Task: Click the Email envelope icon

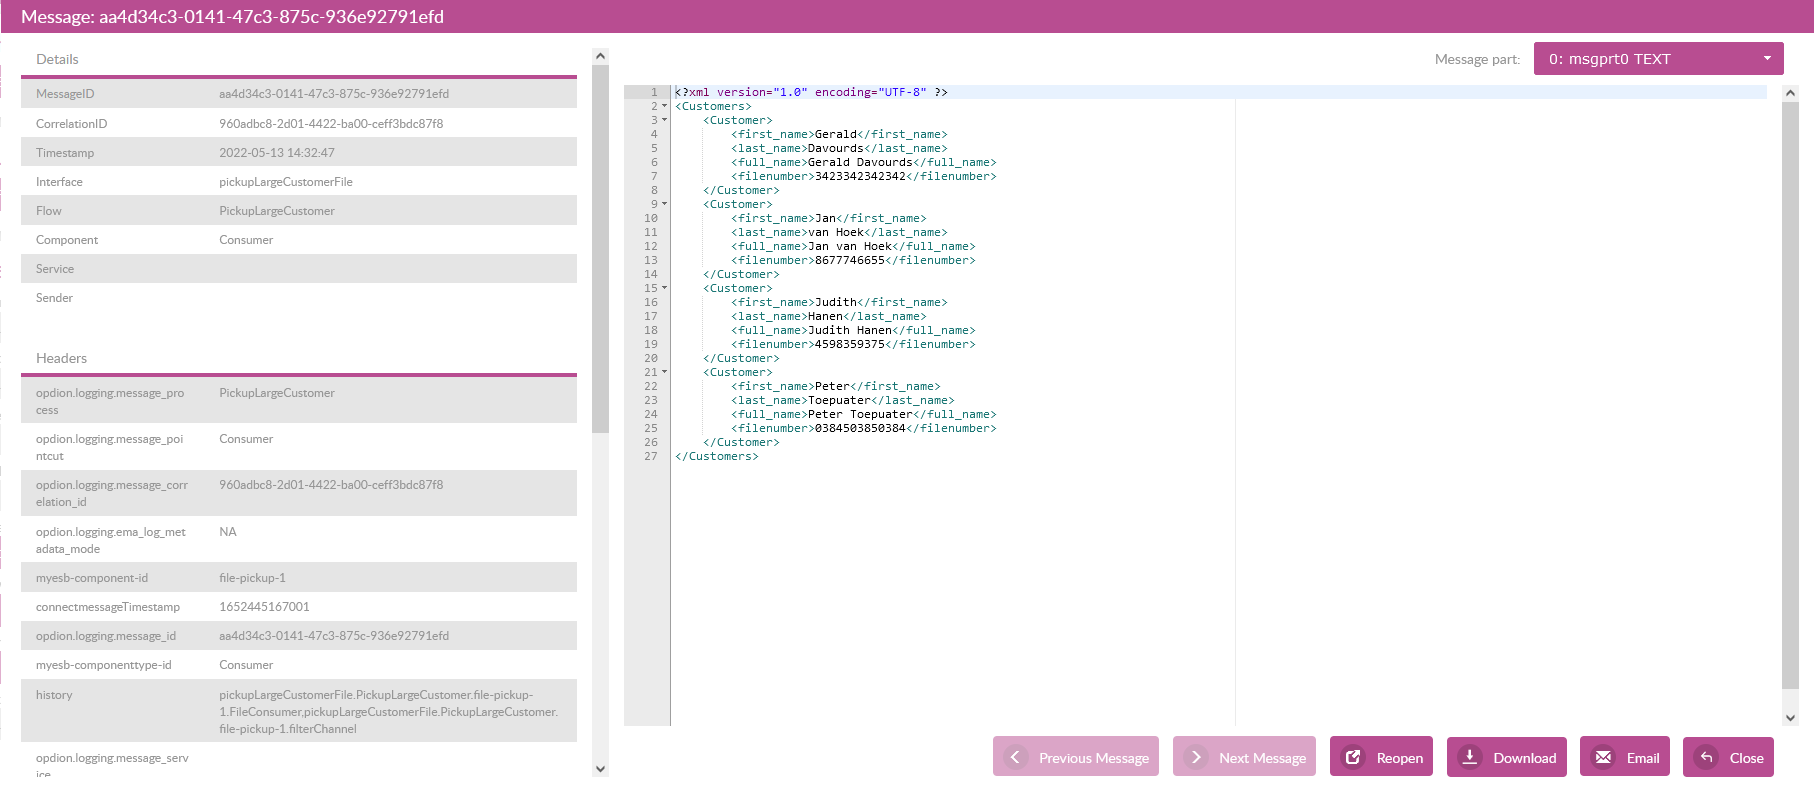Action: [x=1603, y=757]
